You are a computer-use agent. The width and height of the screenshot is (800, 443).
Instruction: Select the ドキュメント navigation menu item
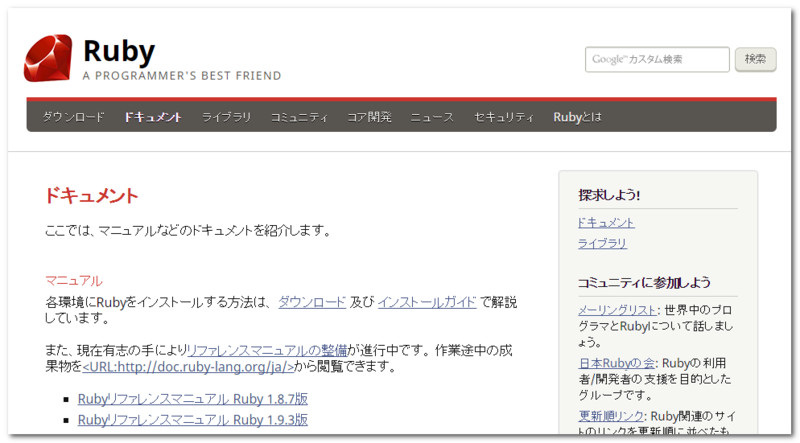153,117
